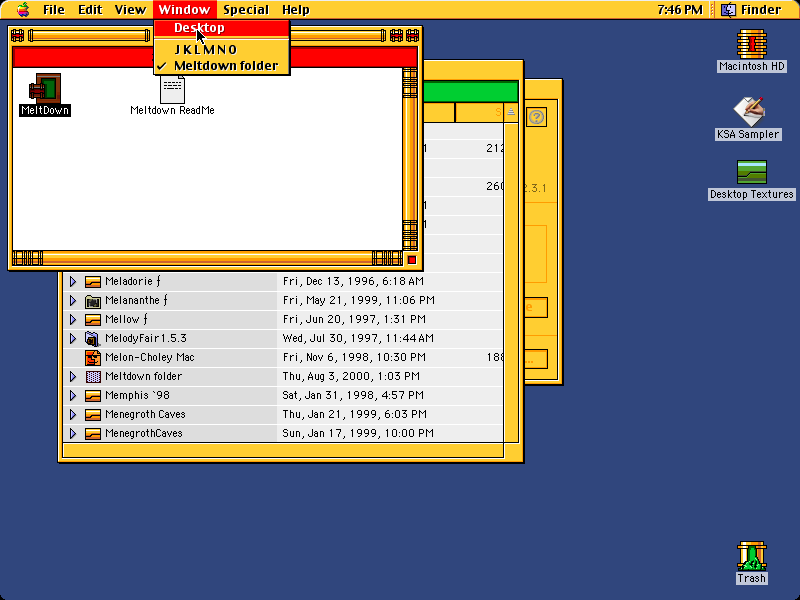This screenshot has width=800, height=600.
Task: Click the folder icon beside MenegrothCaves
Action: tap(92, 434)
